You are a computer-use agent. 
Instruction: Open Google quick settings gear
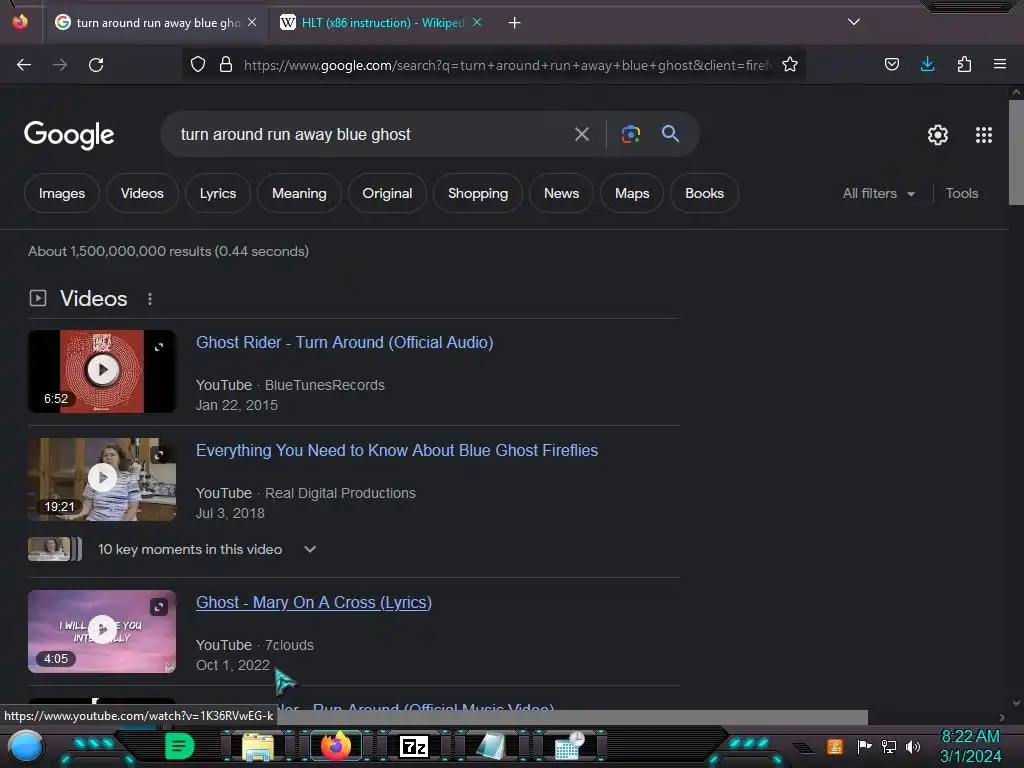click(938, 135)
